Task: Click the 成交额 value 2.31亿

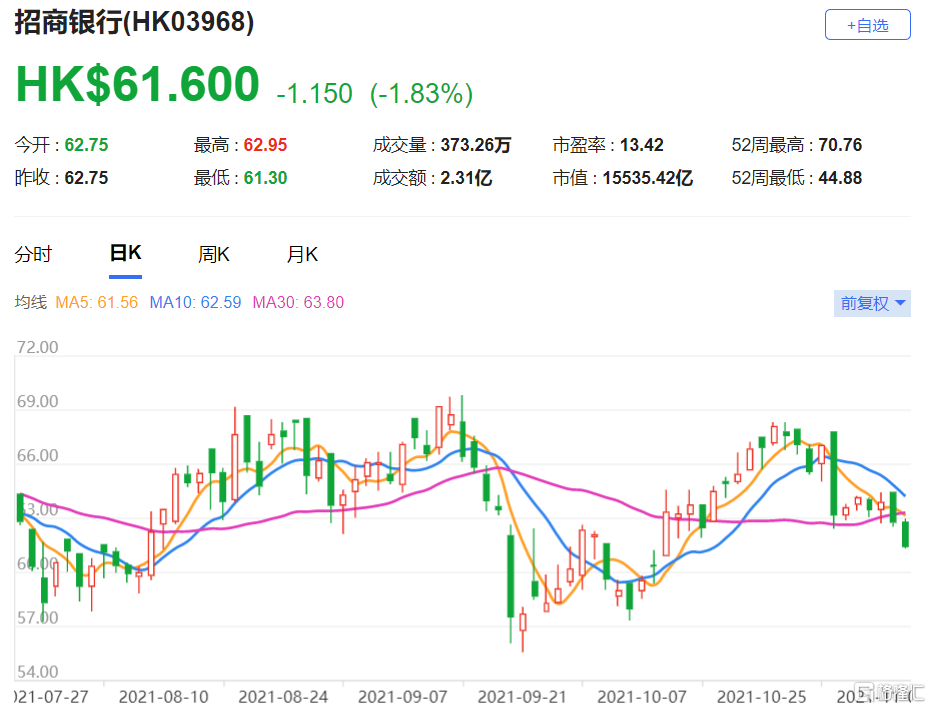Action: [x=466, y=178]
